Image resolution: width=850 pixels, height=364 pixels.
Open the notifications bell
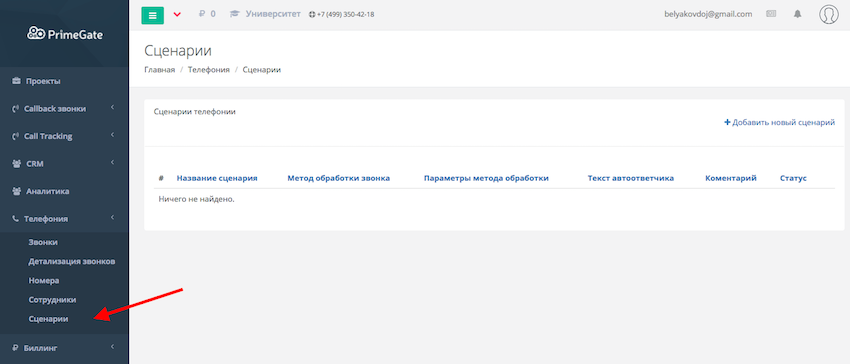click(x=797, y=15)
